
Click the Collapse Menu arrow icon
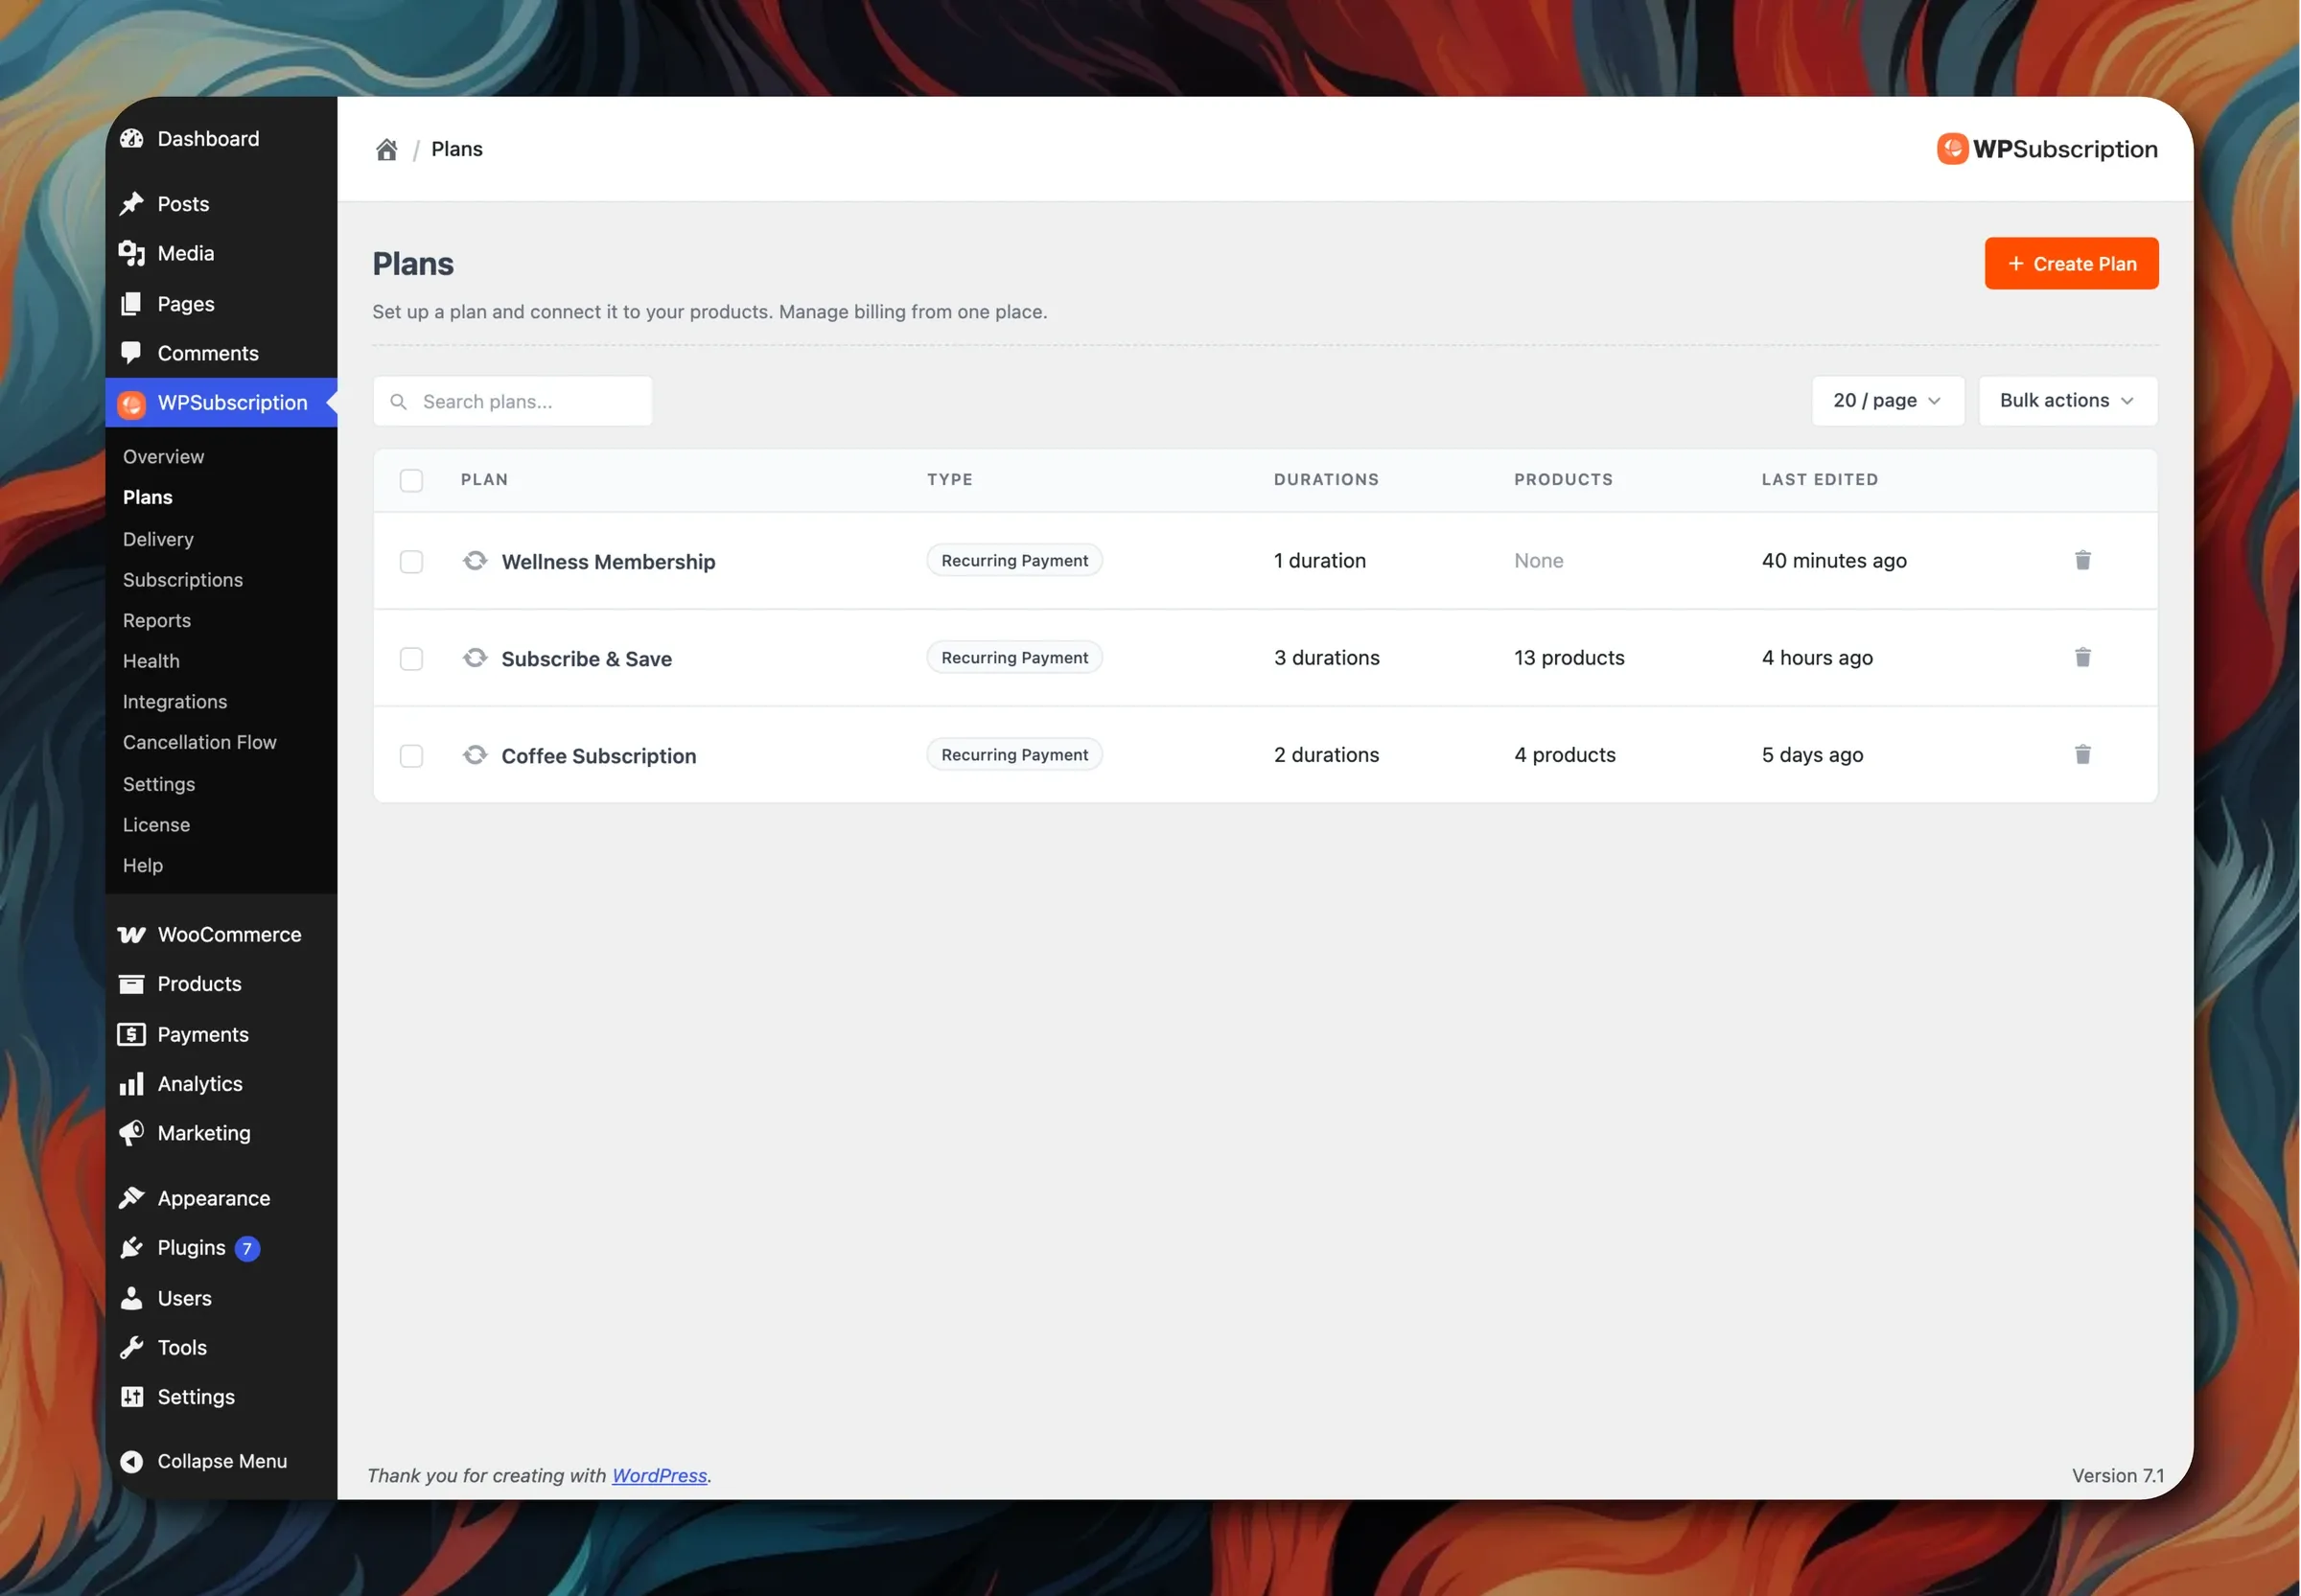131,1461
